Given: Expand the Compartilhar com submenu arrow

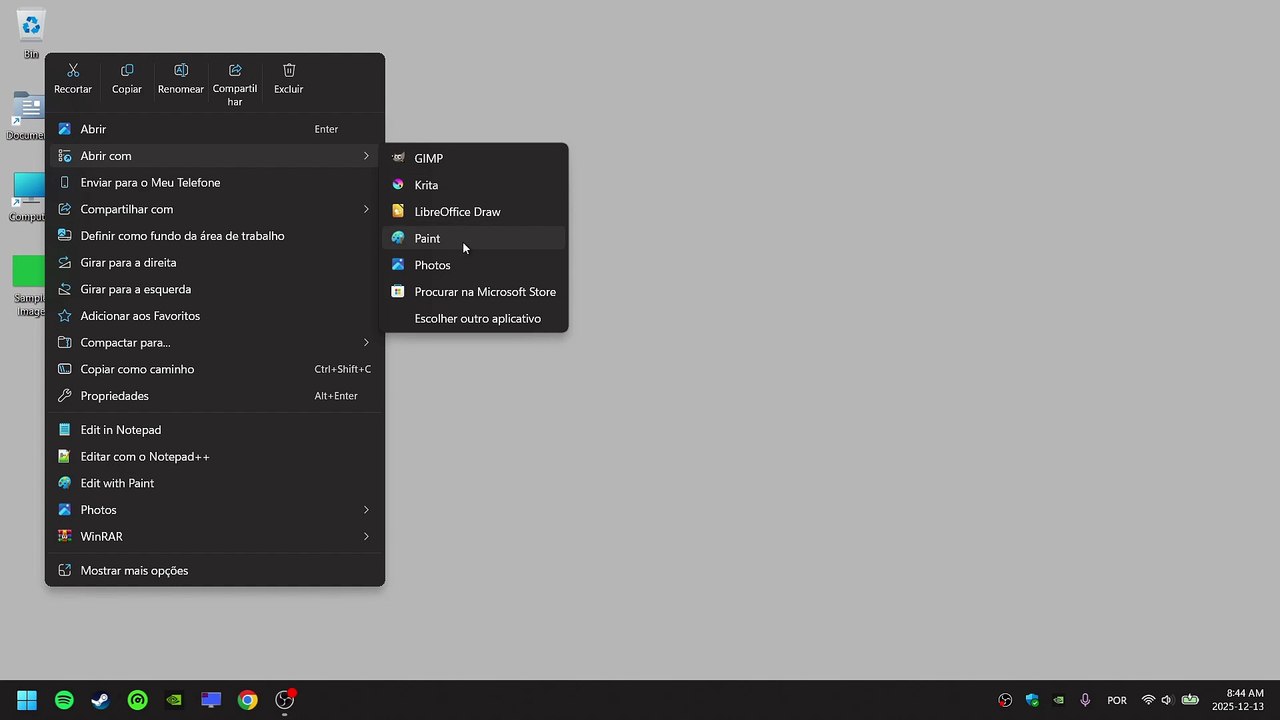Looking at the screenshot, I should point(366,209).
